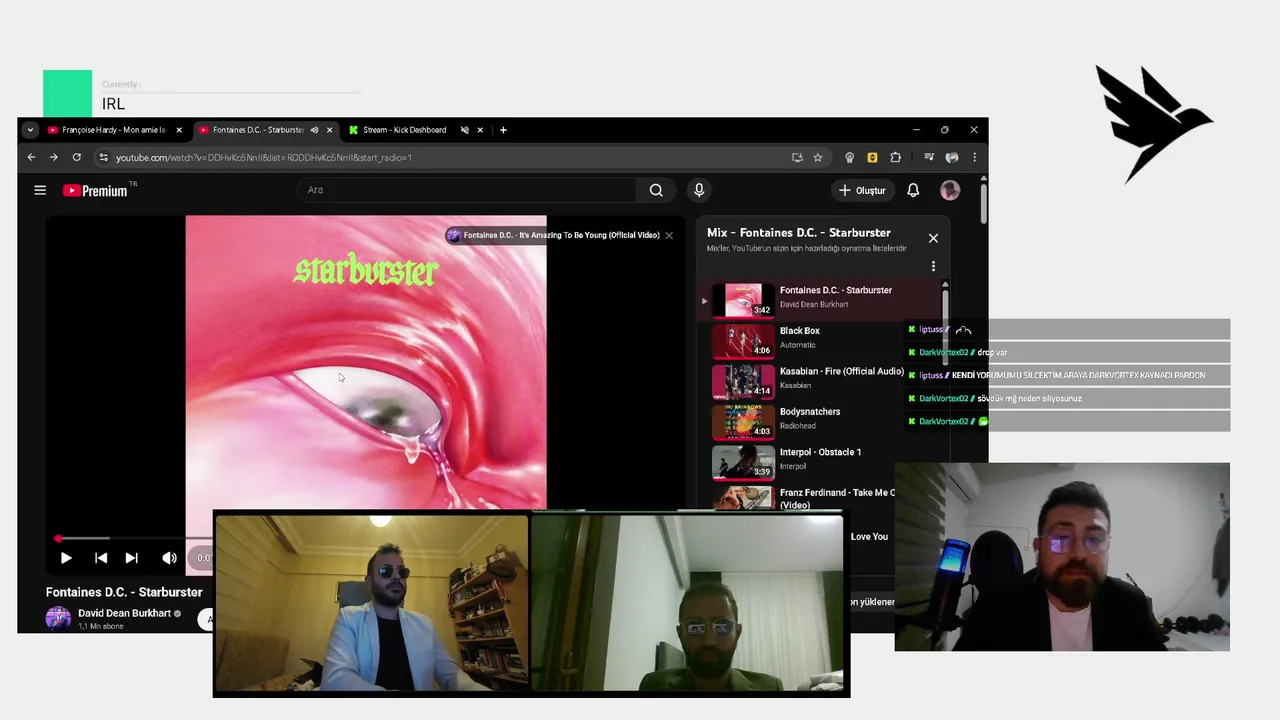
Task: Open David Dean Burkhart channel link
Action: click(x=124, y=613)
